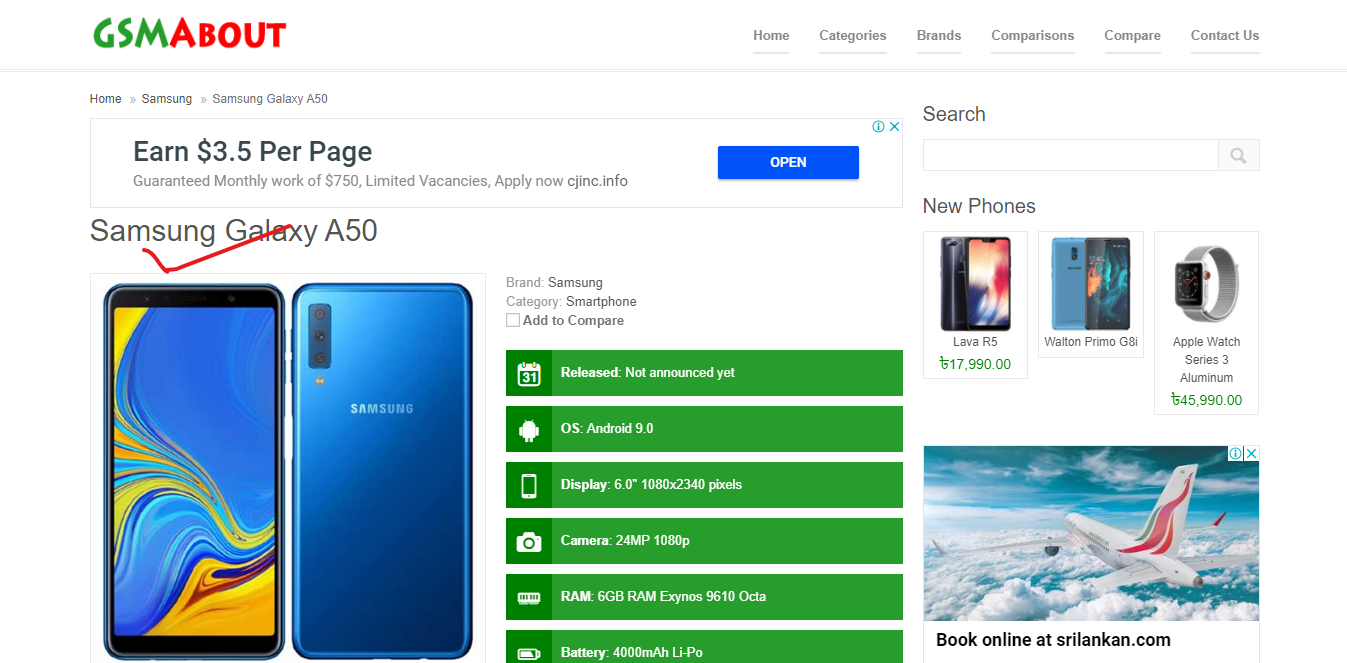Click the Smartphone category link
1347x663 pixels.
(x=601, y=301)
